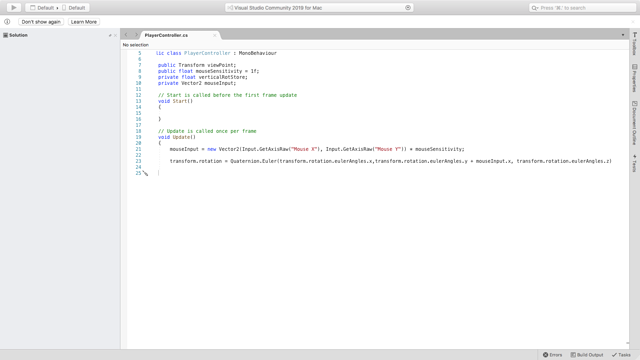This screenshot has width=640, height=360.
Task: Close the PlayerController.cs tab
Action: coord(215,36)
